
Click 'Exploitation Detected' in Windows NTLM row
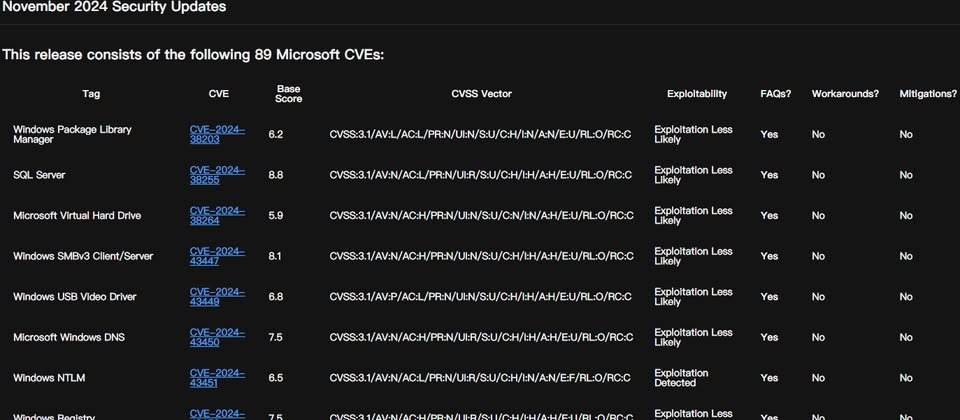[681, 378]
